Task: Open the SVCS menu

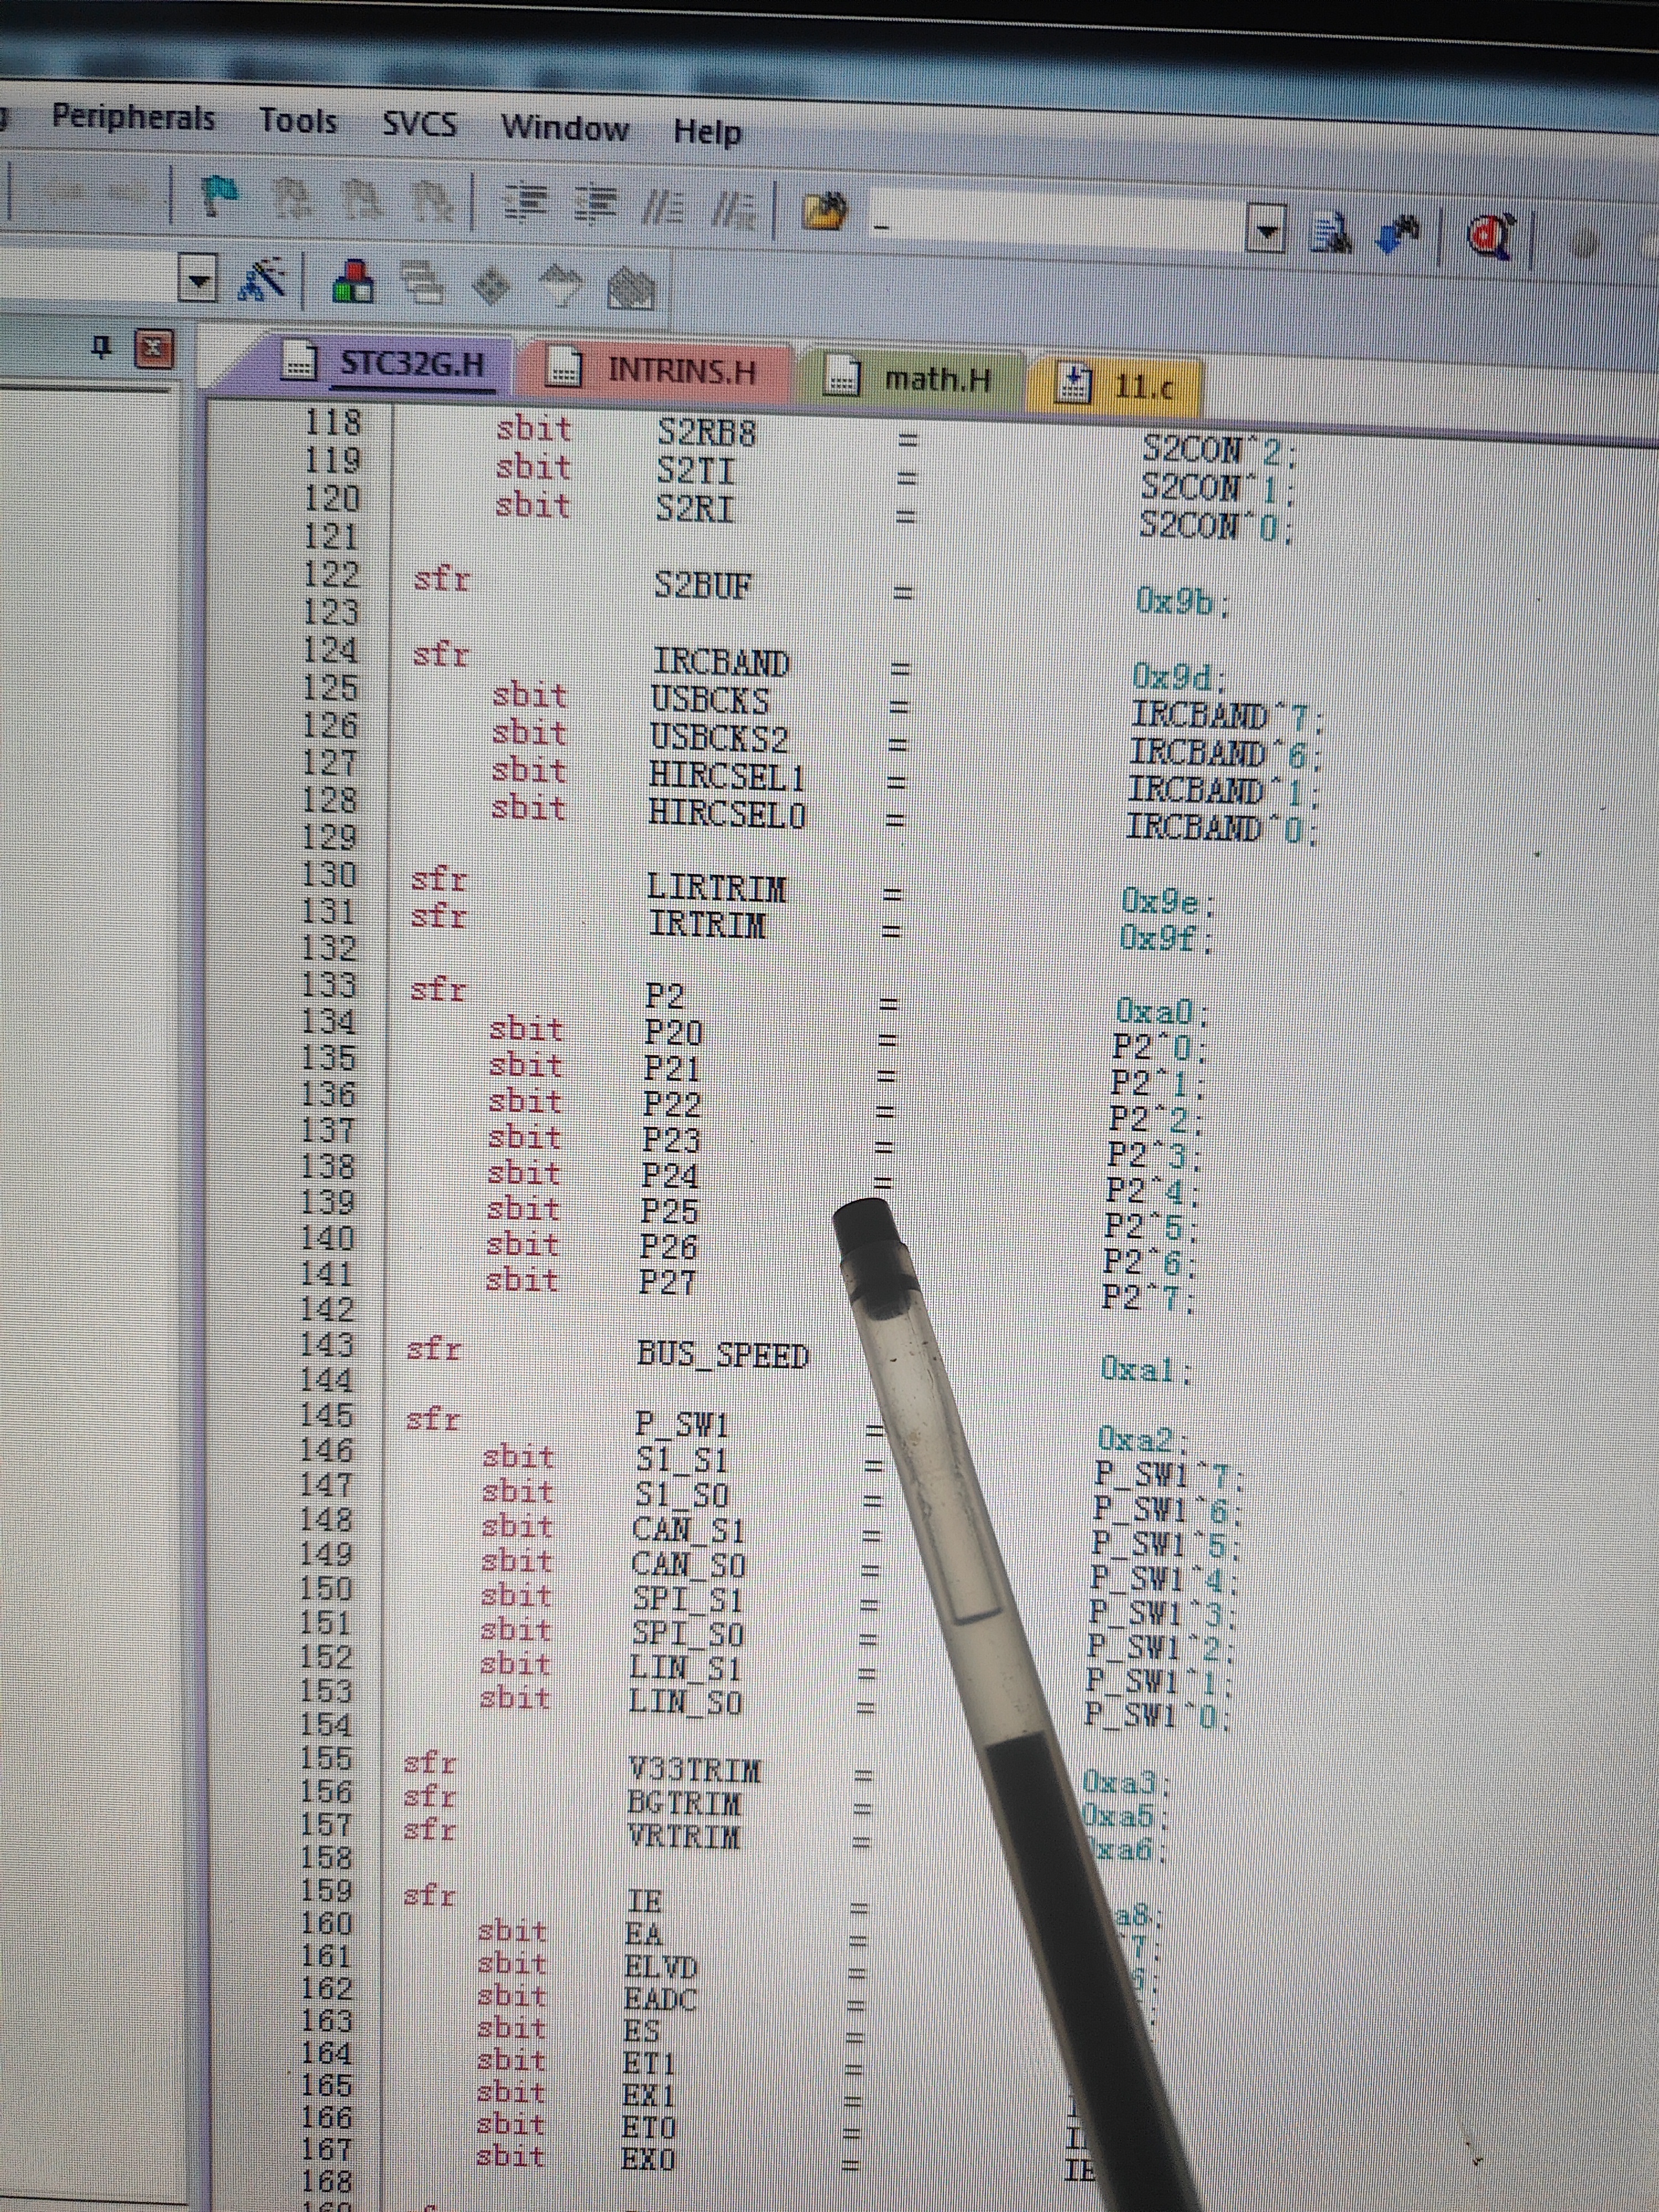Action: tap(420, 123)
